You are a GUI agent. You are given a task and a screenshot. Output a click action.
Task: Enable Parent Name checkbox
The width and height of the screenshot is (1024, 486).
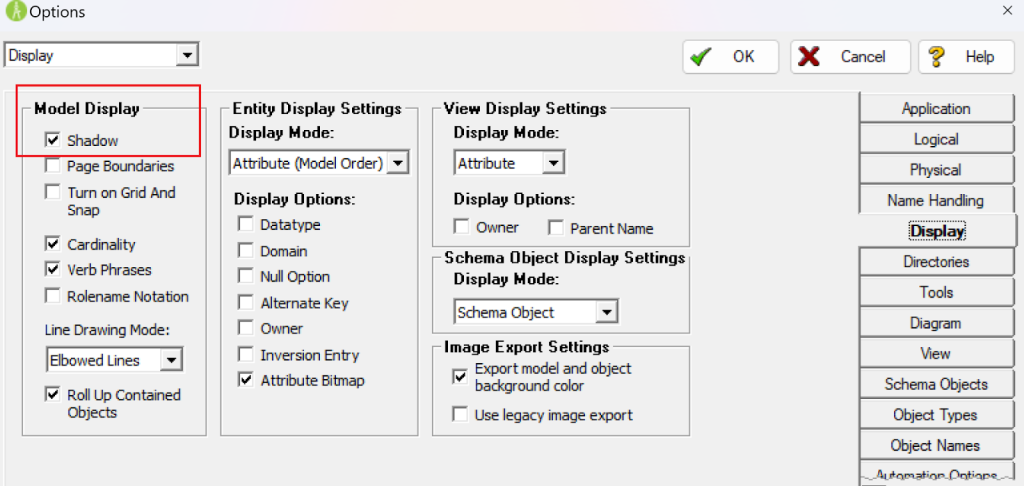556,228
